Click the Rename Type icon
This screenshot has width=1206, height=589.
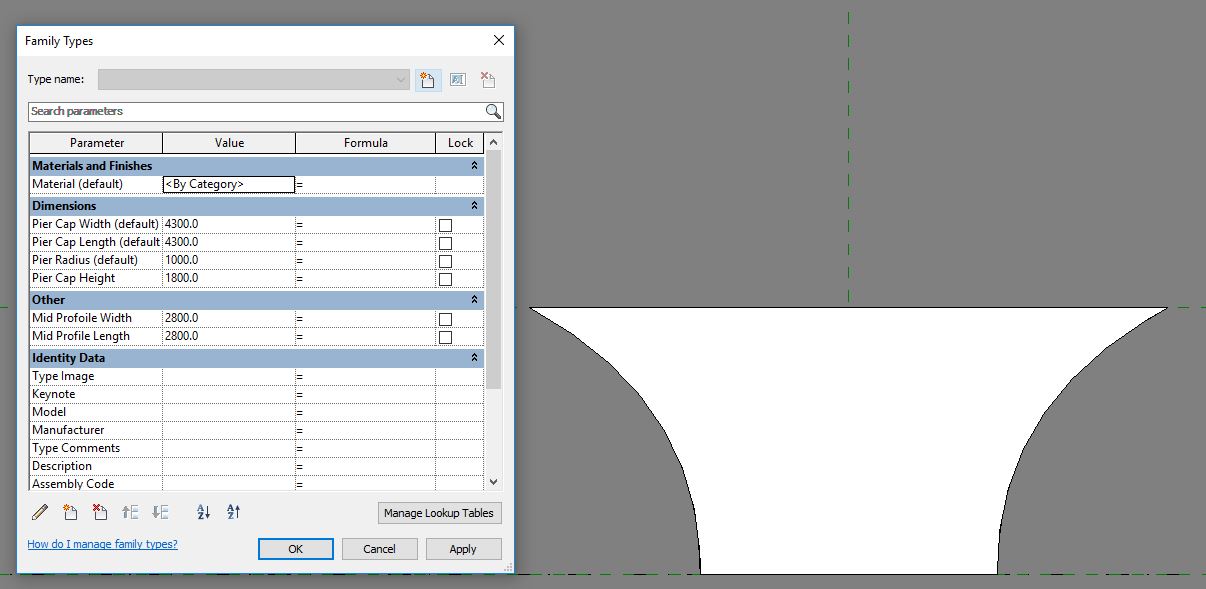(x=458, y=80)
